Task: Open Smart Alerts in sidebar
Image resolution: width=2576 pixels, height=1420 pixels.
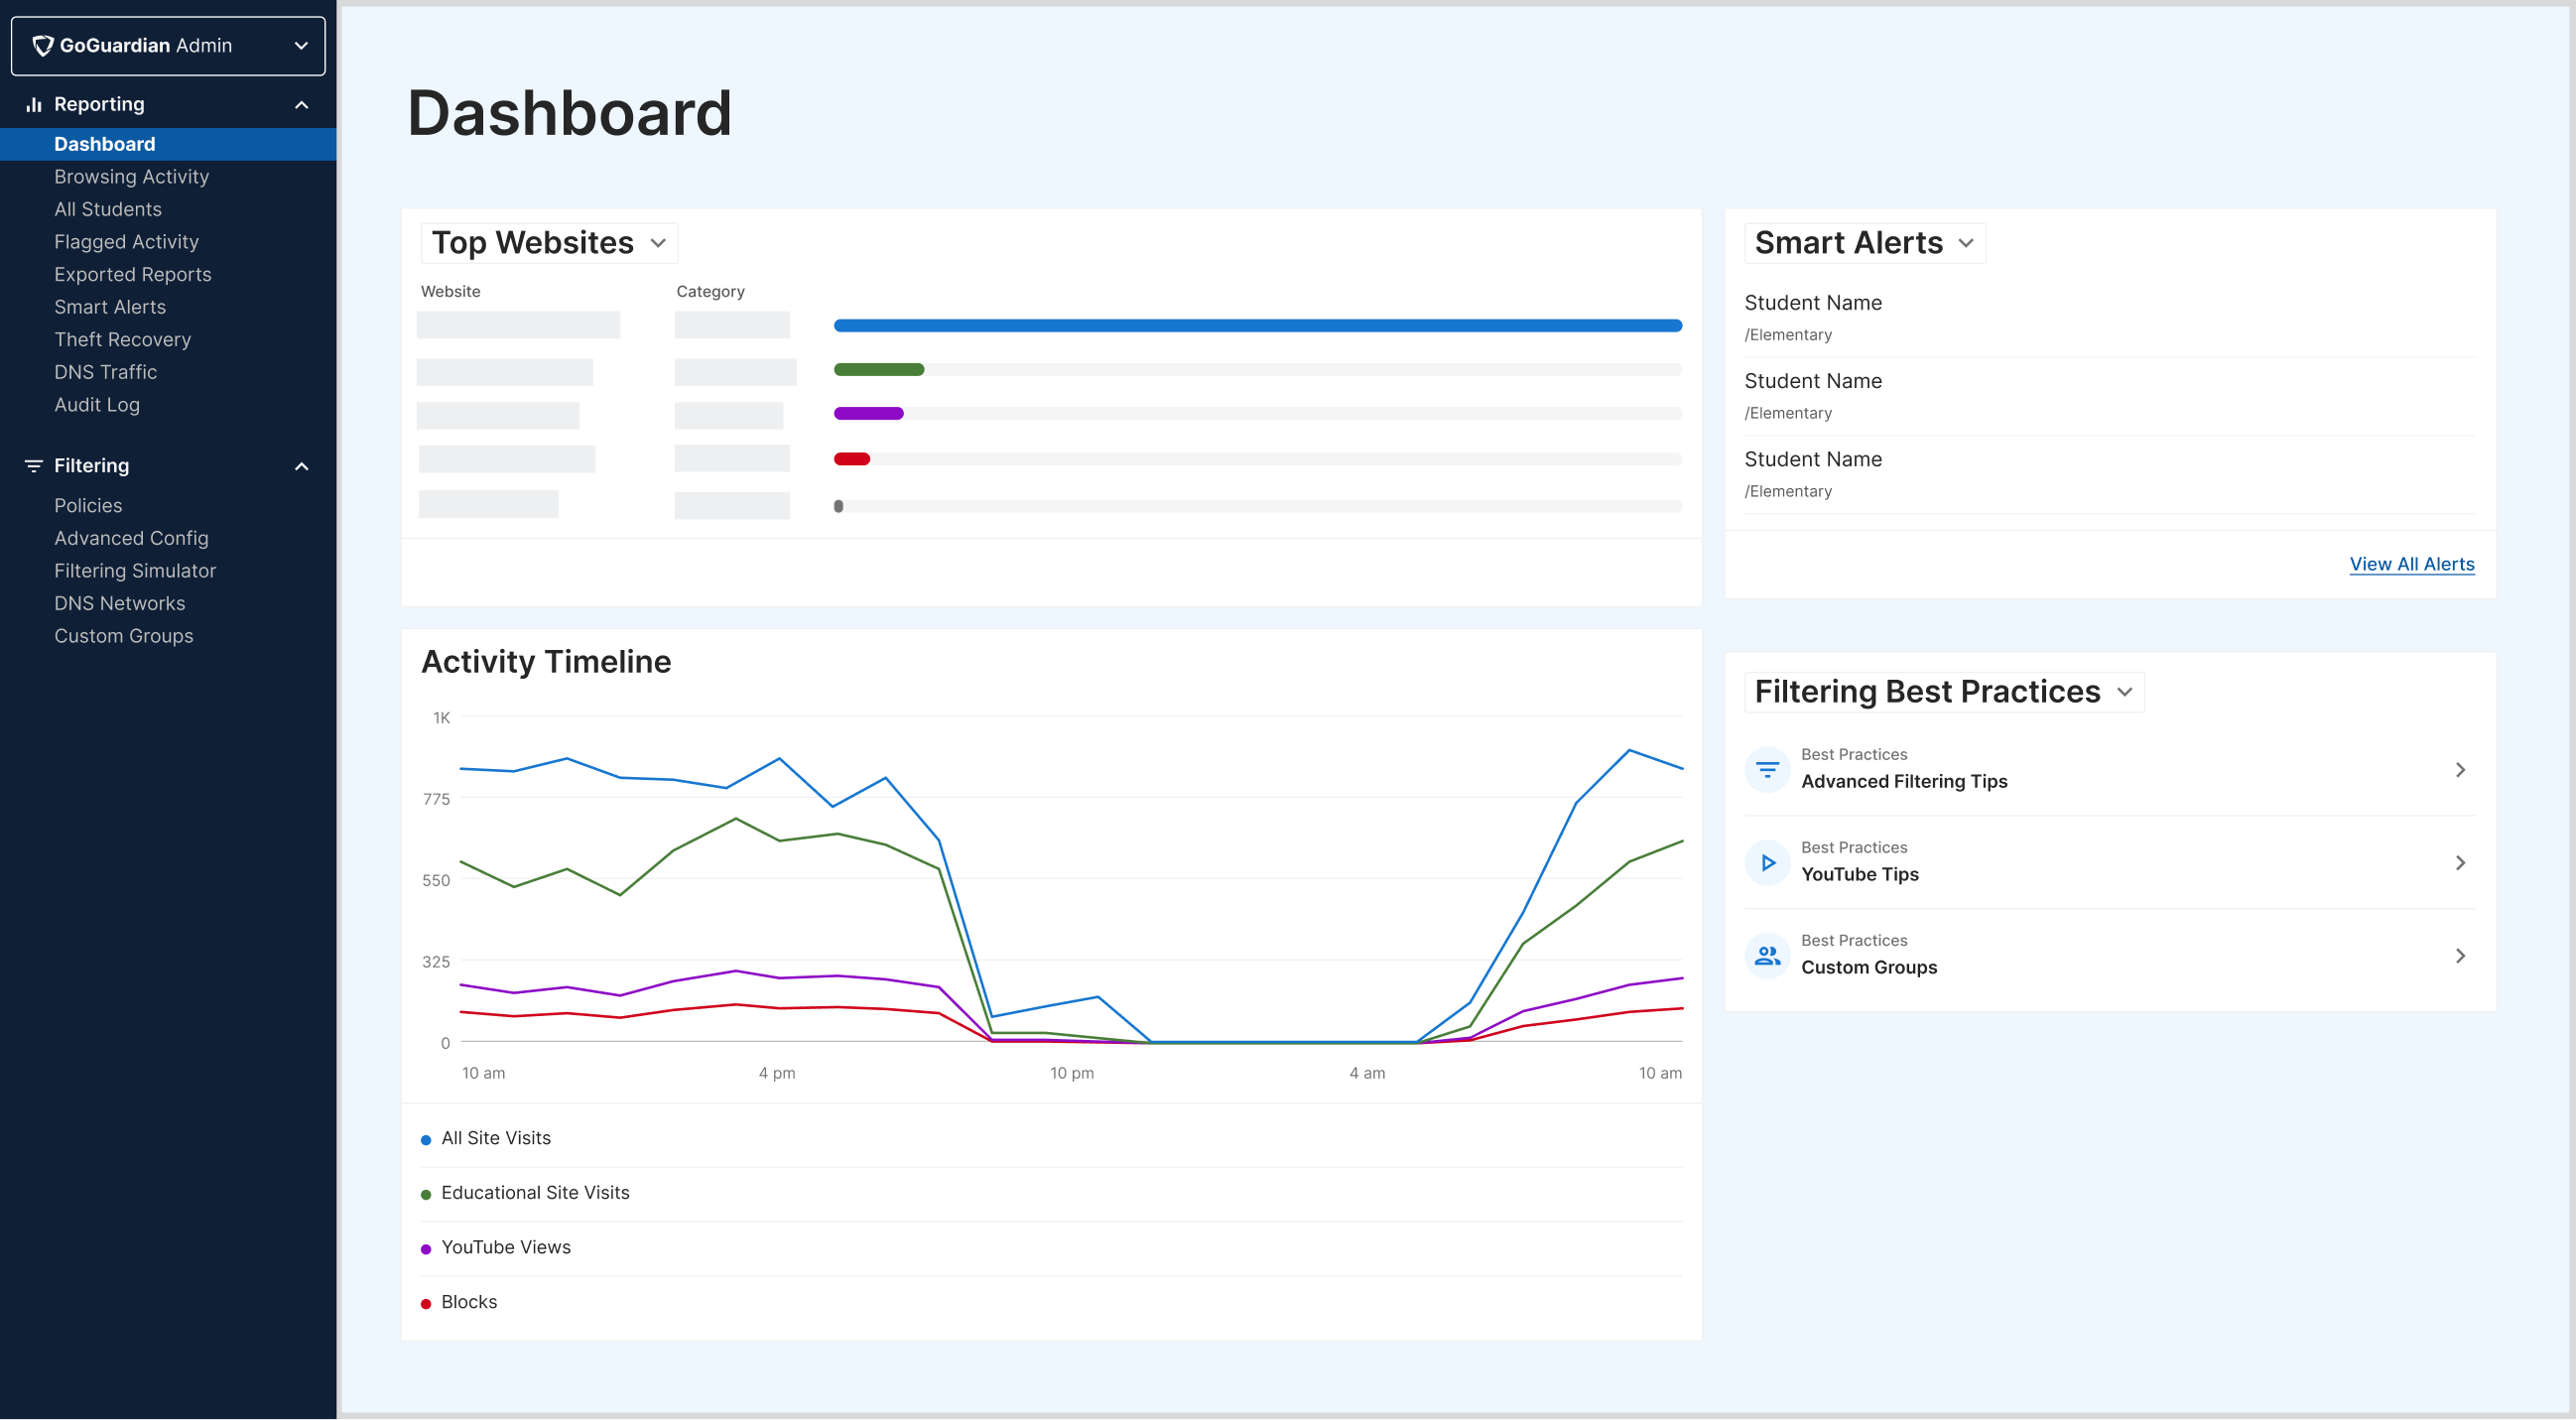Action: pyautogui.click(x=110, y=307)
